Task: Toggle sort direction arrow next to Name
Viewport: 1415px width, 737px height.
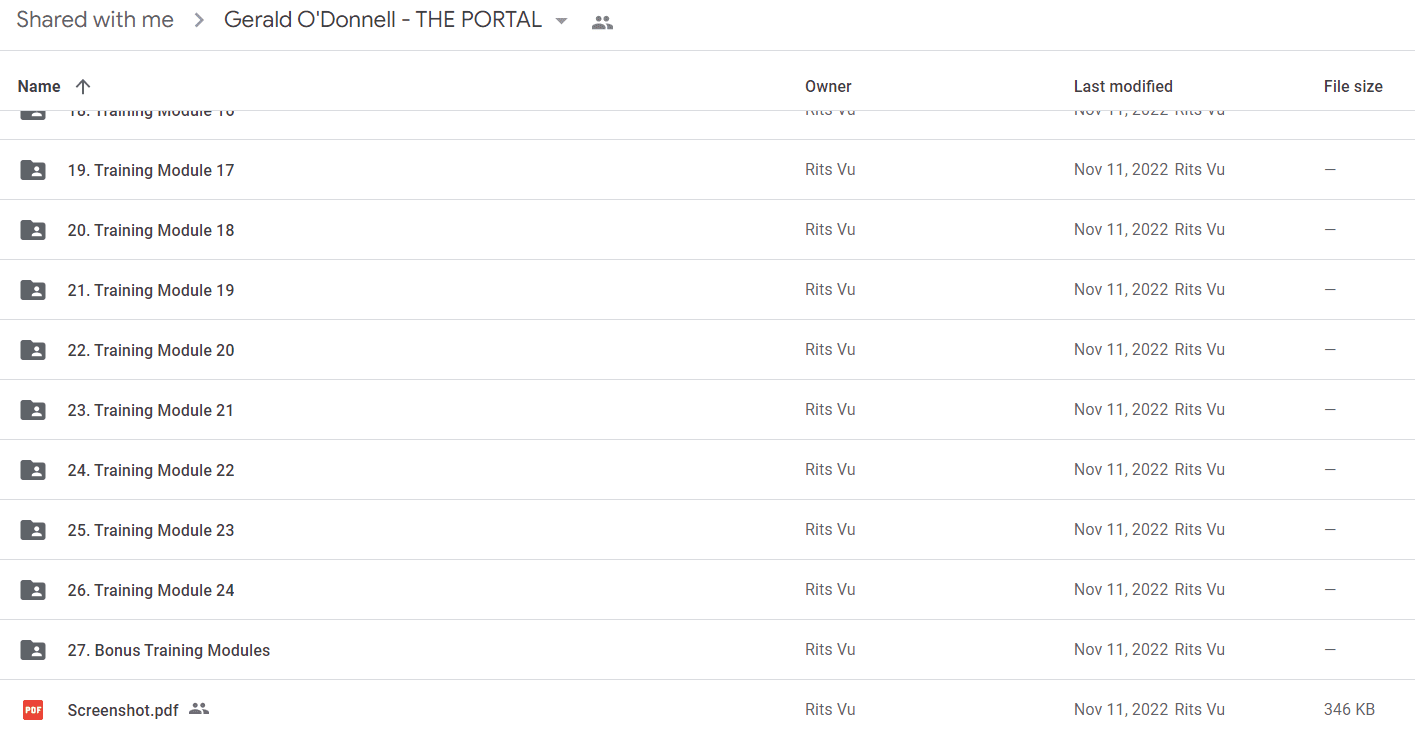Action: 83,86
